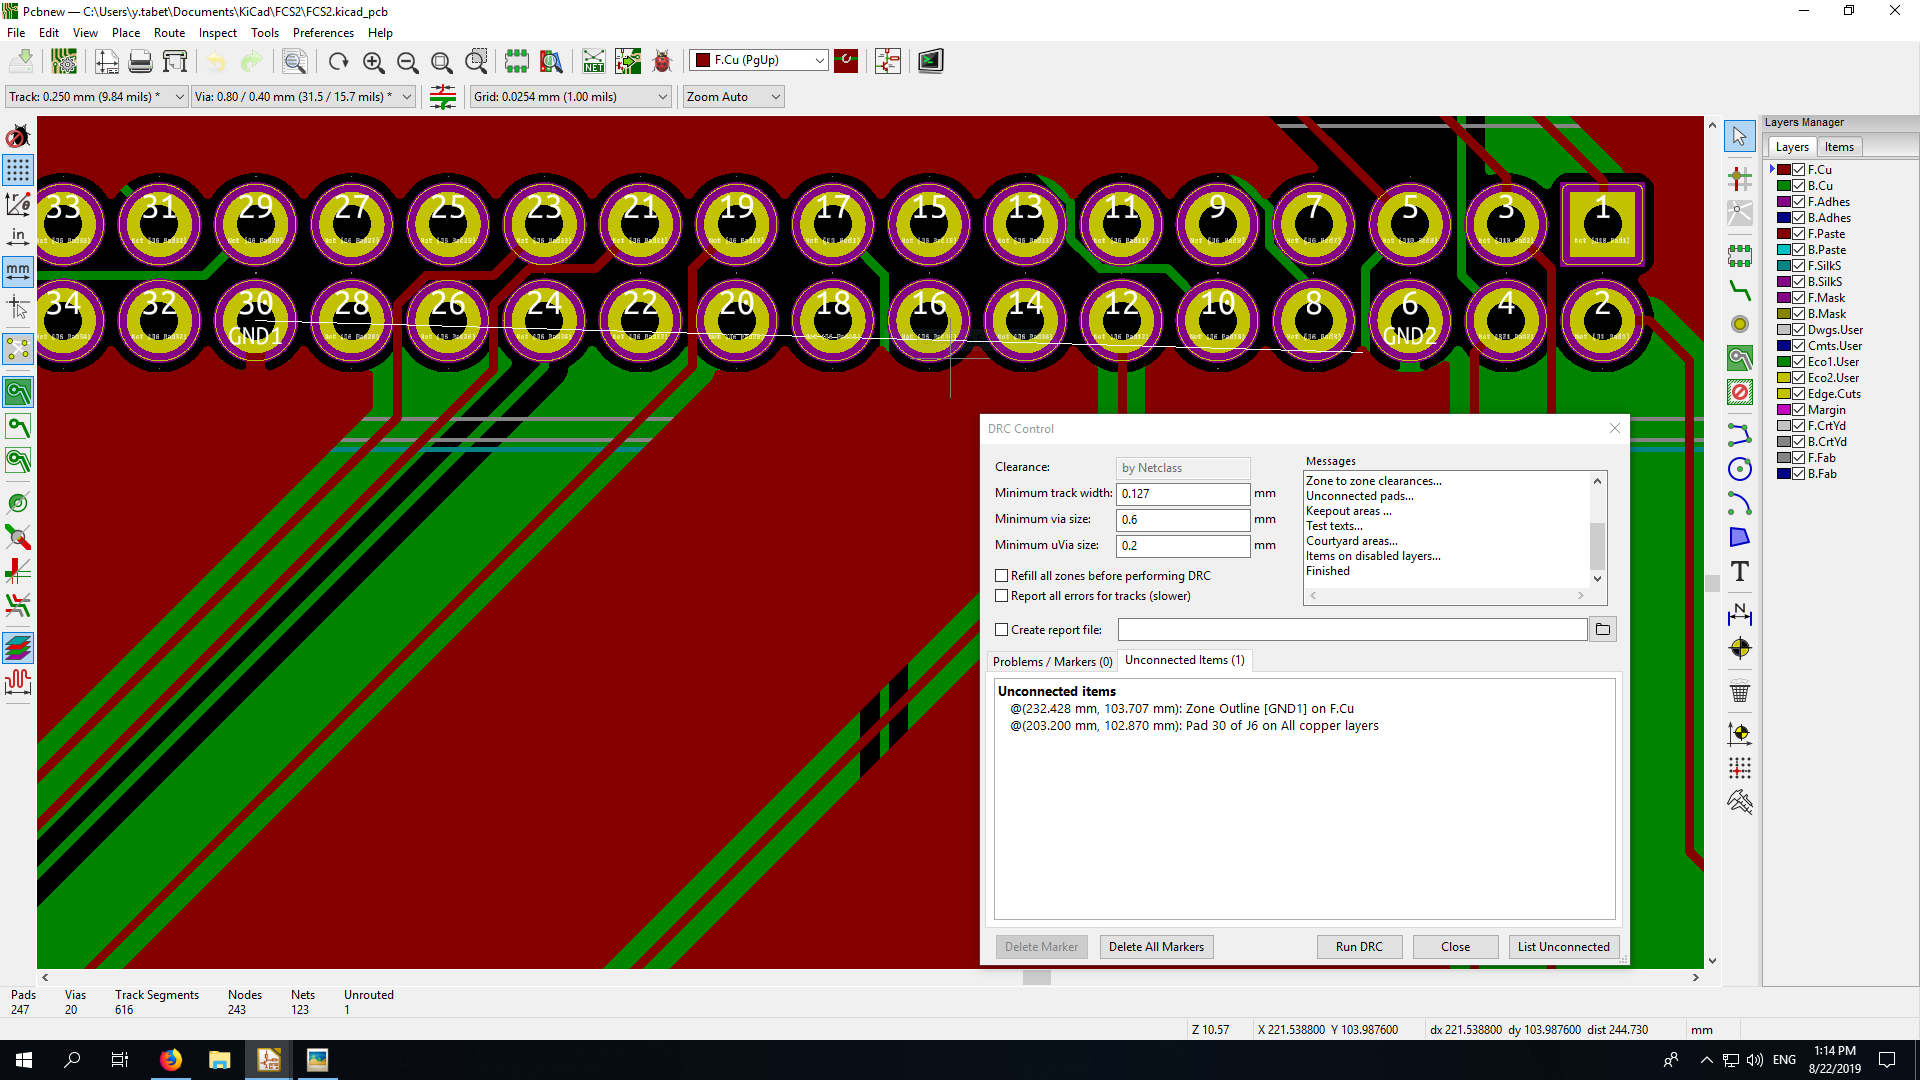Select the Measure distance tool

click(1739, 802)
